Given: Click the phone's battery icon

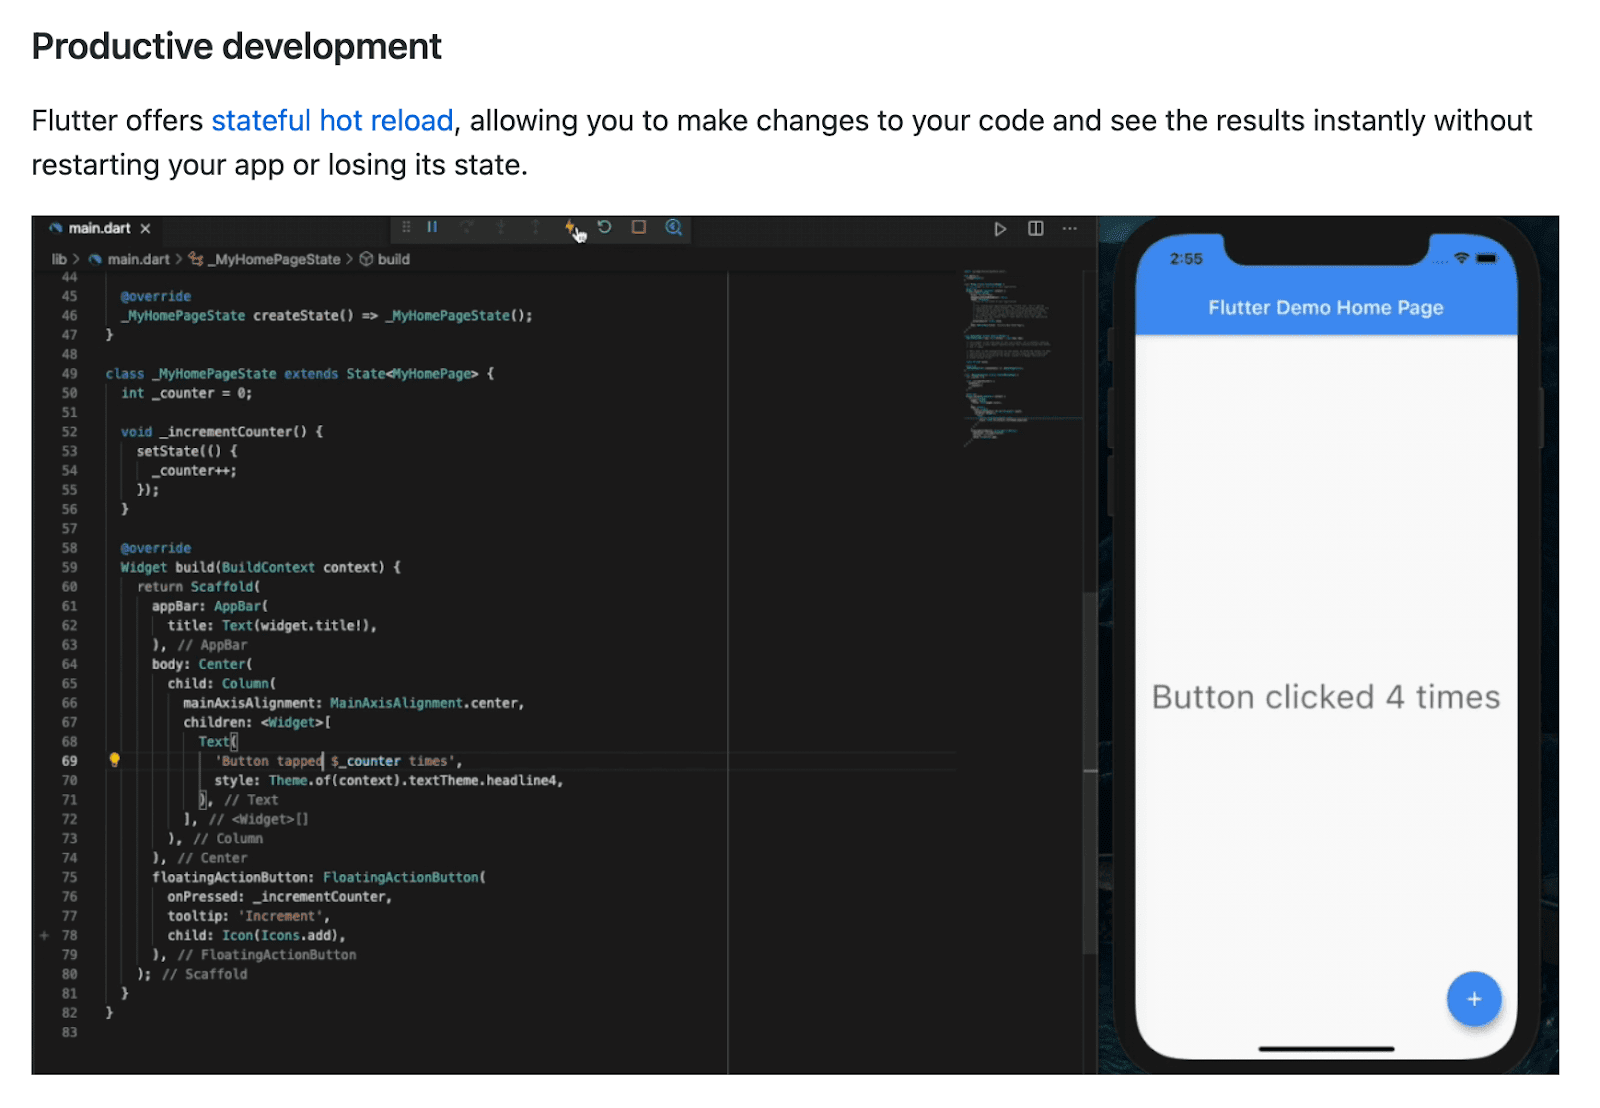Looking at the screenshot, I should 1487,258.
